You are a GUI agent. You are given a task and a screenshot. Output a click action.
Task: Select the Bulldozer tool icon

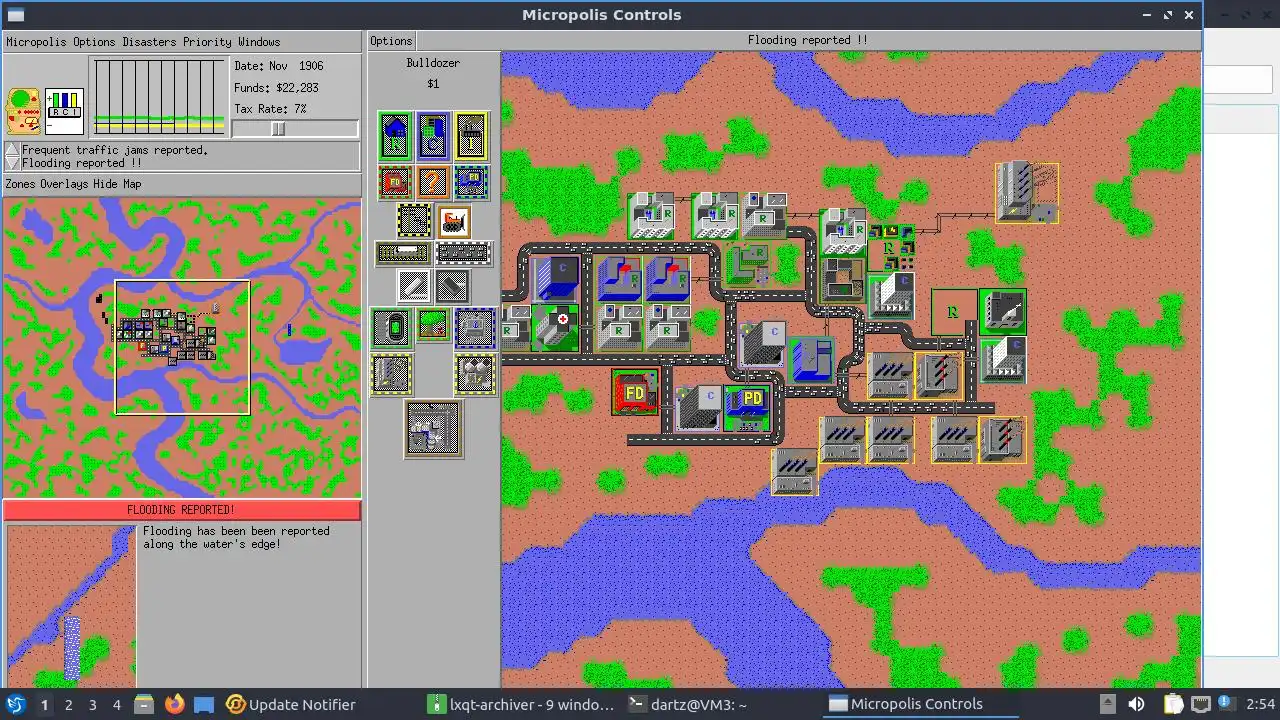coord(453,220)
